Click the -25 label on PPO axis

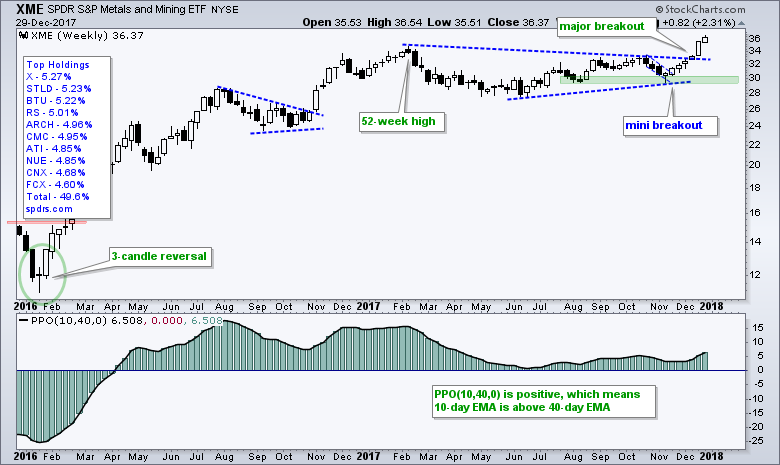[757, 441]
